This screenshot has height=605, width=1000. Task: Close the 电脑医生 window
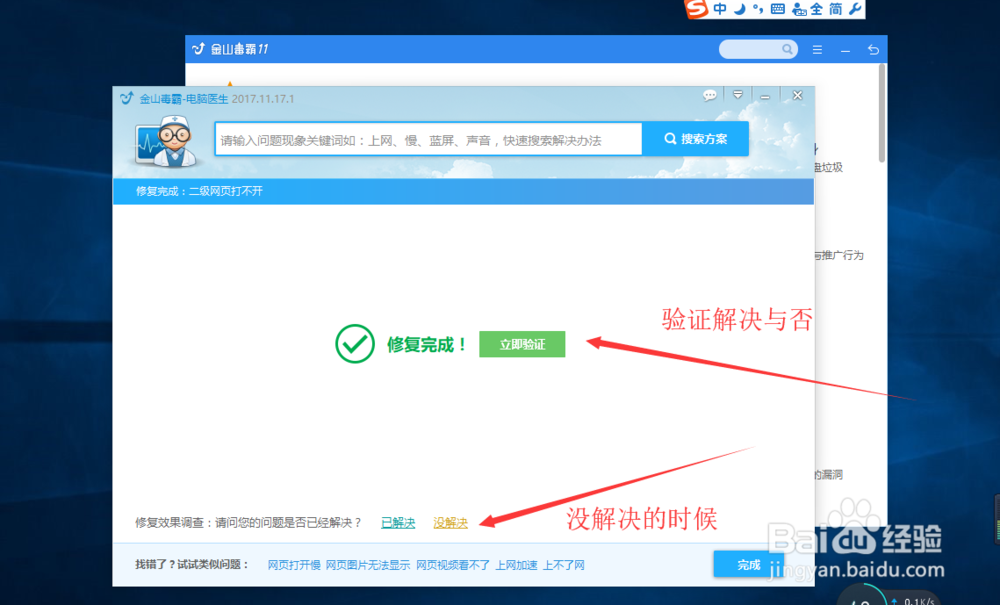tap(797, 95)
